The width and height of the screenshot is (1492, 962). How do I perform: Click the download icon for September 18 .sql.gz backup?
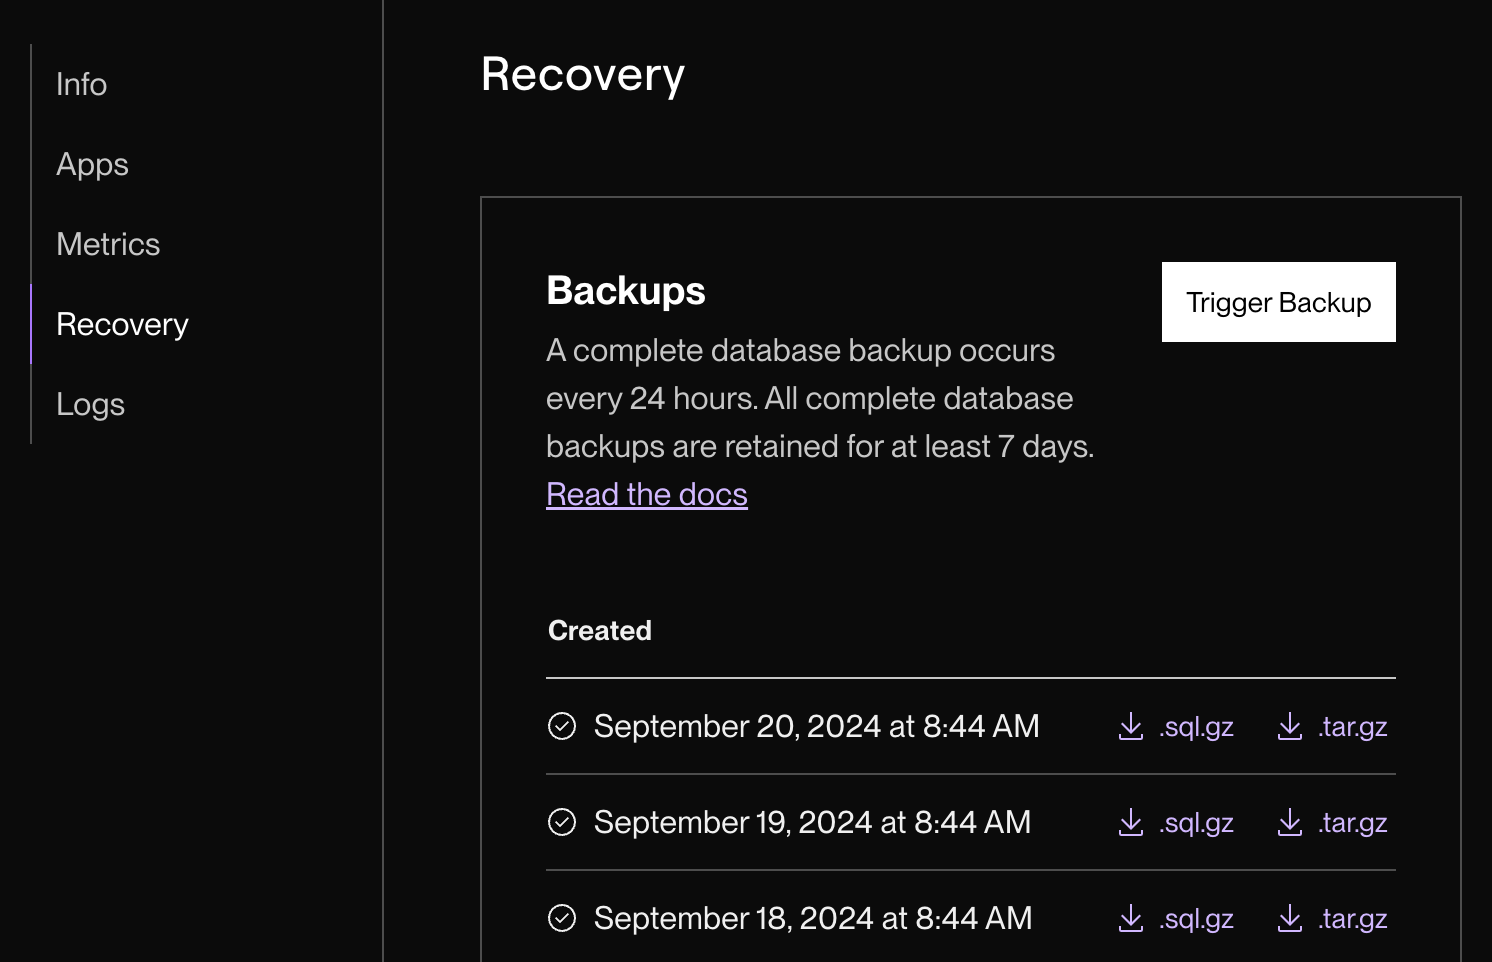1129,918
